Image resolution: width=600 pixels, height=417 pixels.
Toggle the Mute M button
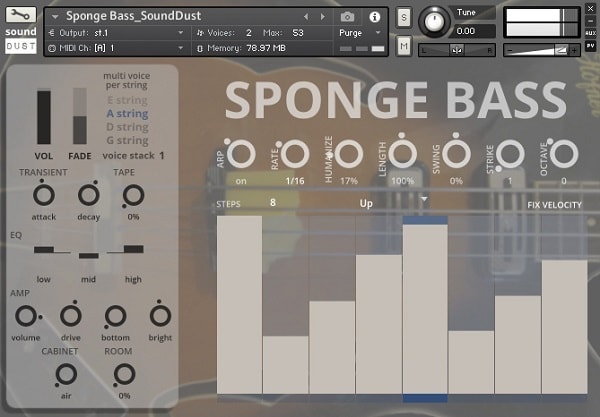pyautogui.click(x=404, y=46)
